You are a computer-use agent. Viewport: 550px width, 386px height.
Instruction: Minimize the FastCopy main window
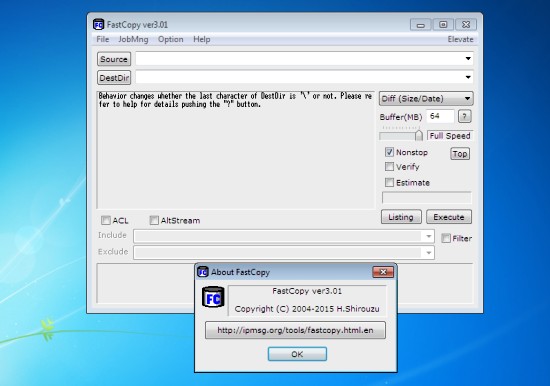tap(421, 25)
